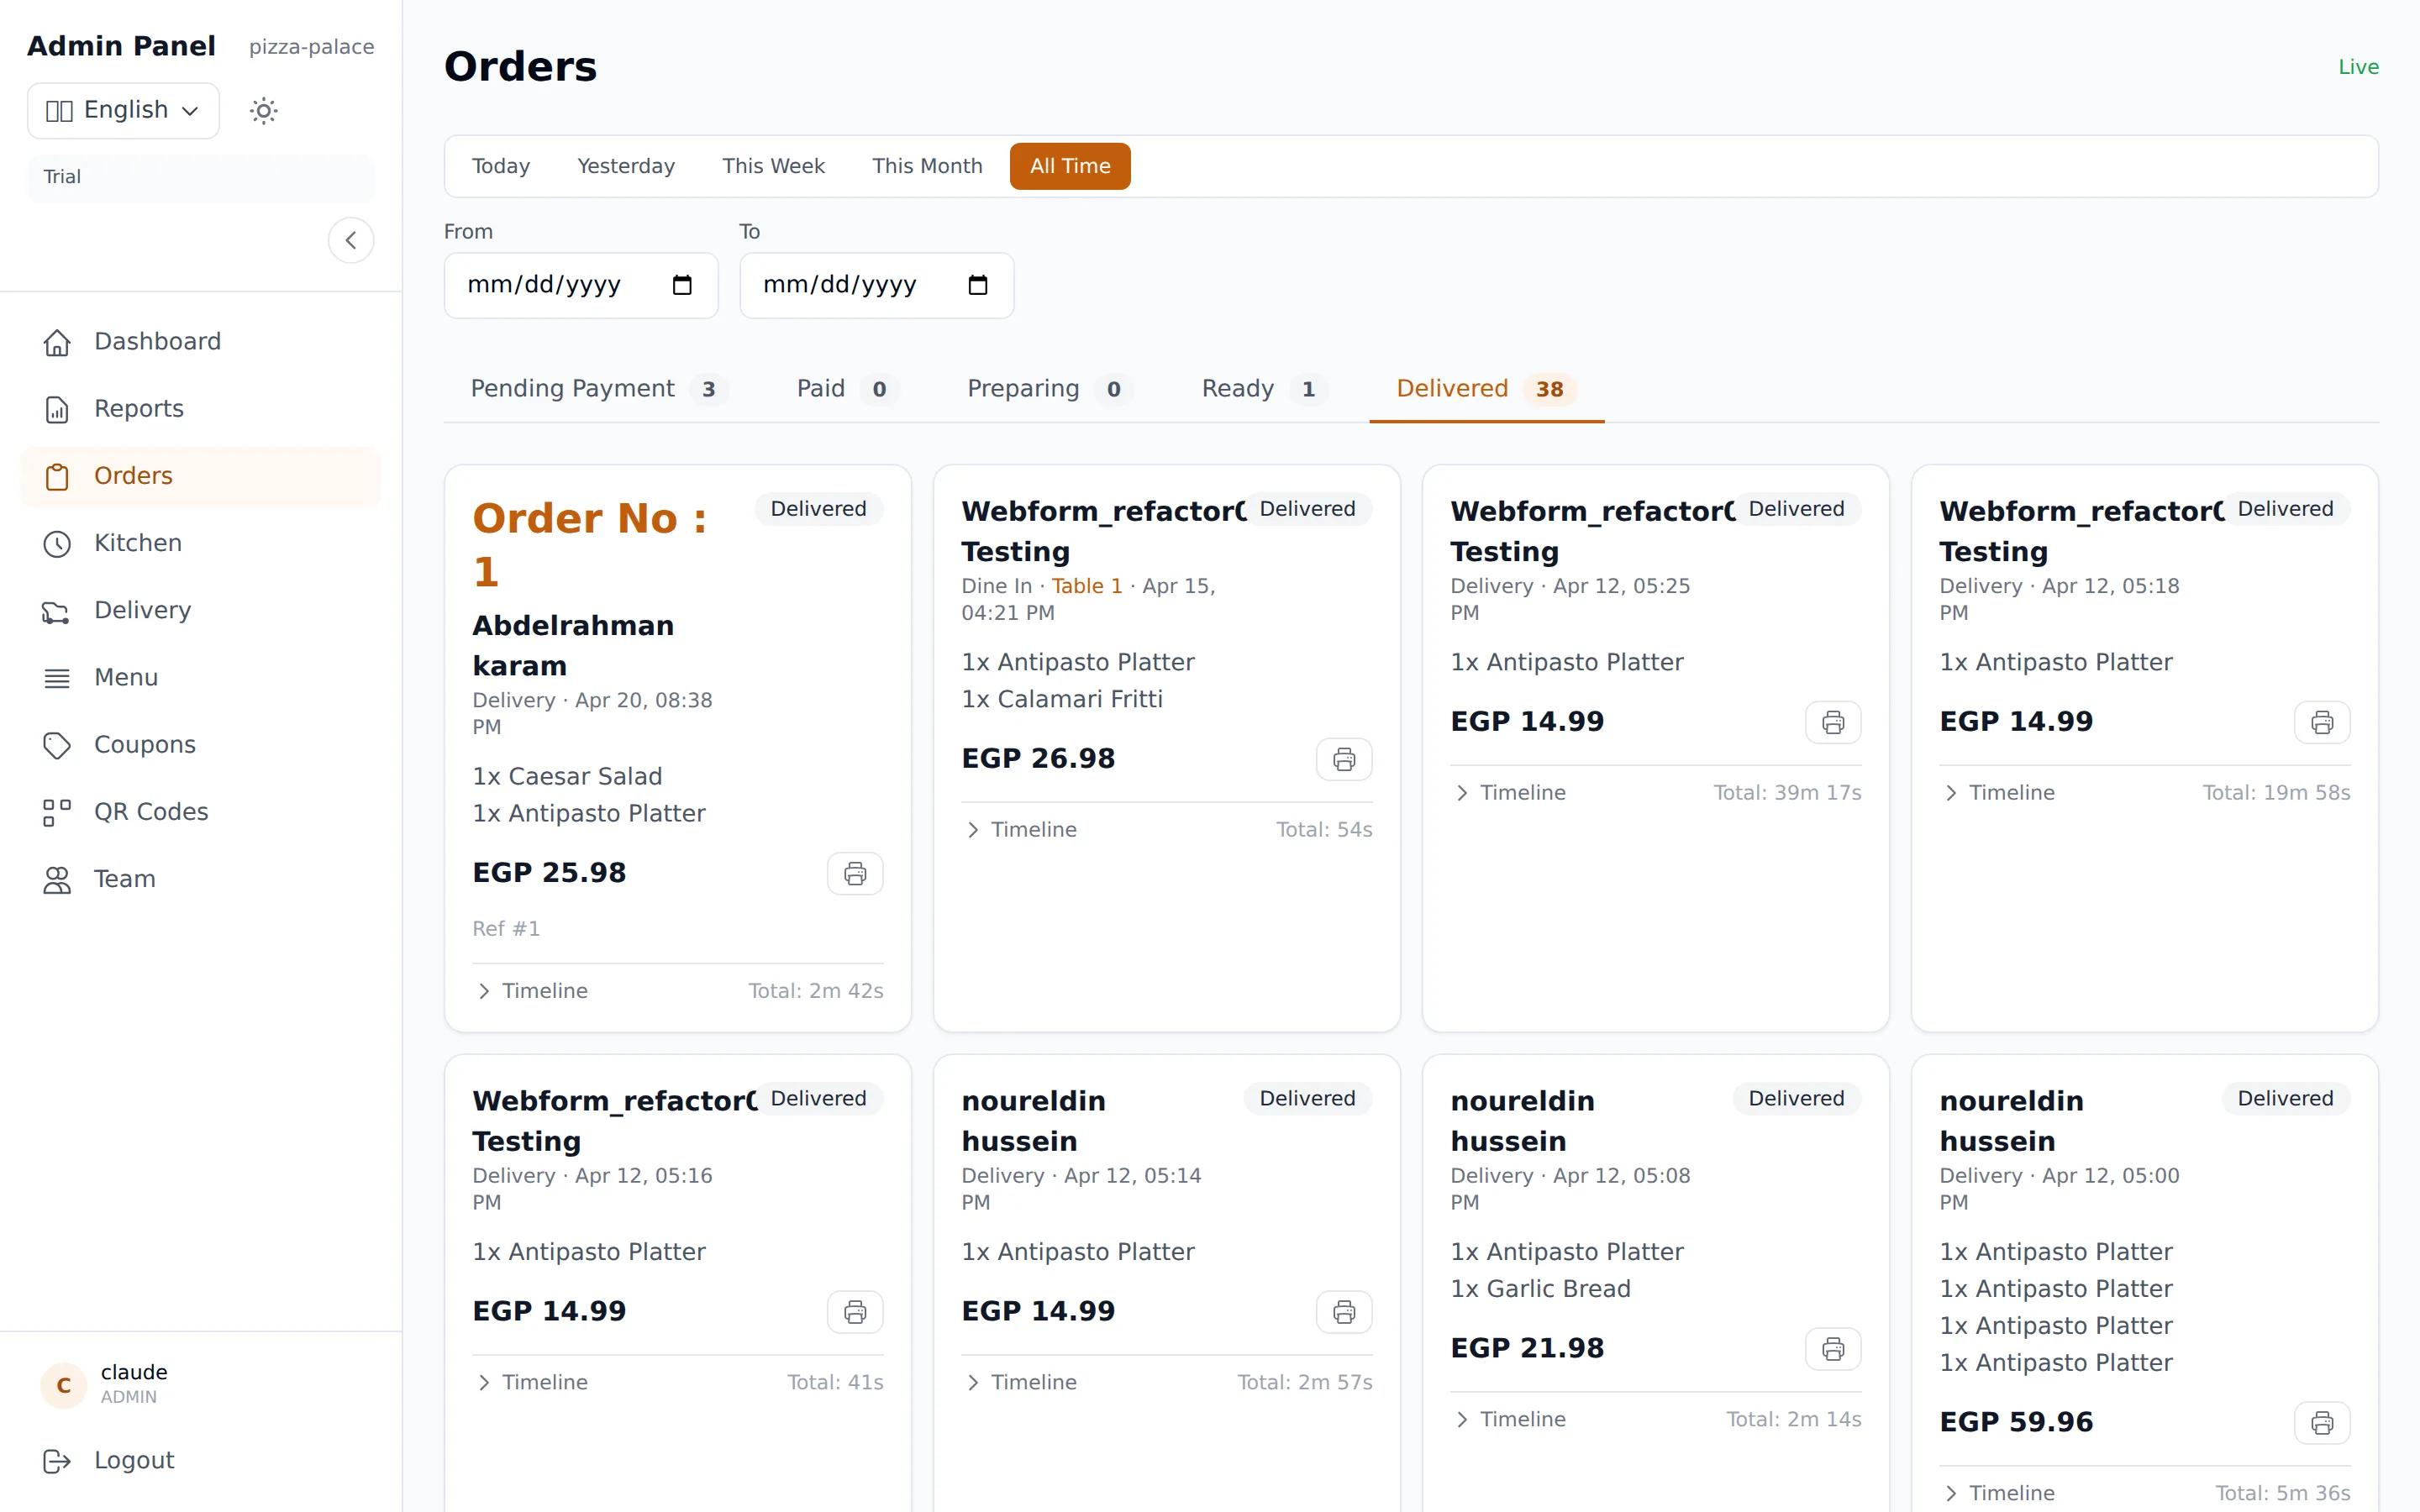The height and width of the screenshot is (1512, 2420).
Task: Open the English language dropdown
Action: 123,110
